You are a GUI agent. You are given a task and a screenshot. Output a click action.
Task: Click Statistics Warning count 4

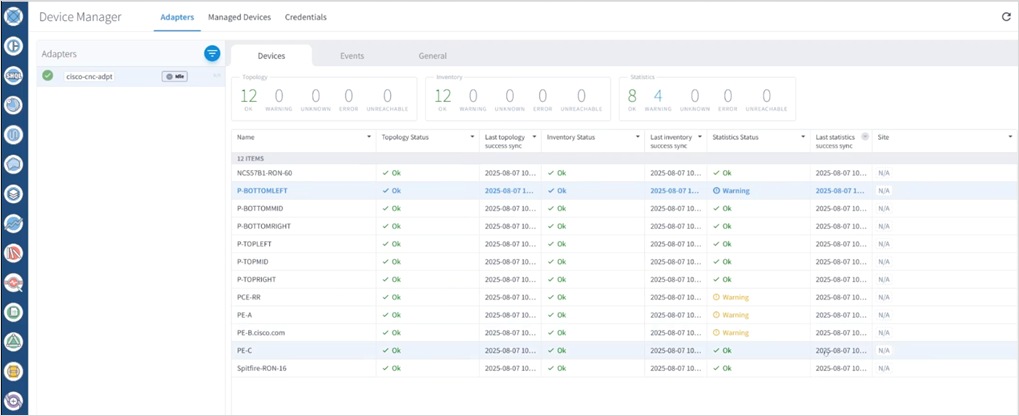(x=658, y=97)
